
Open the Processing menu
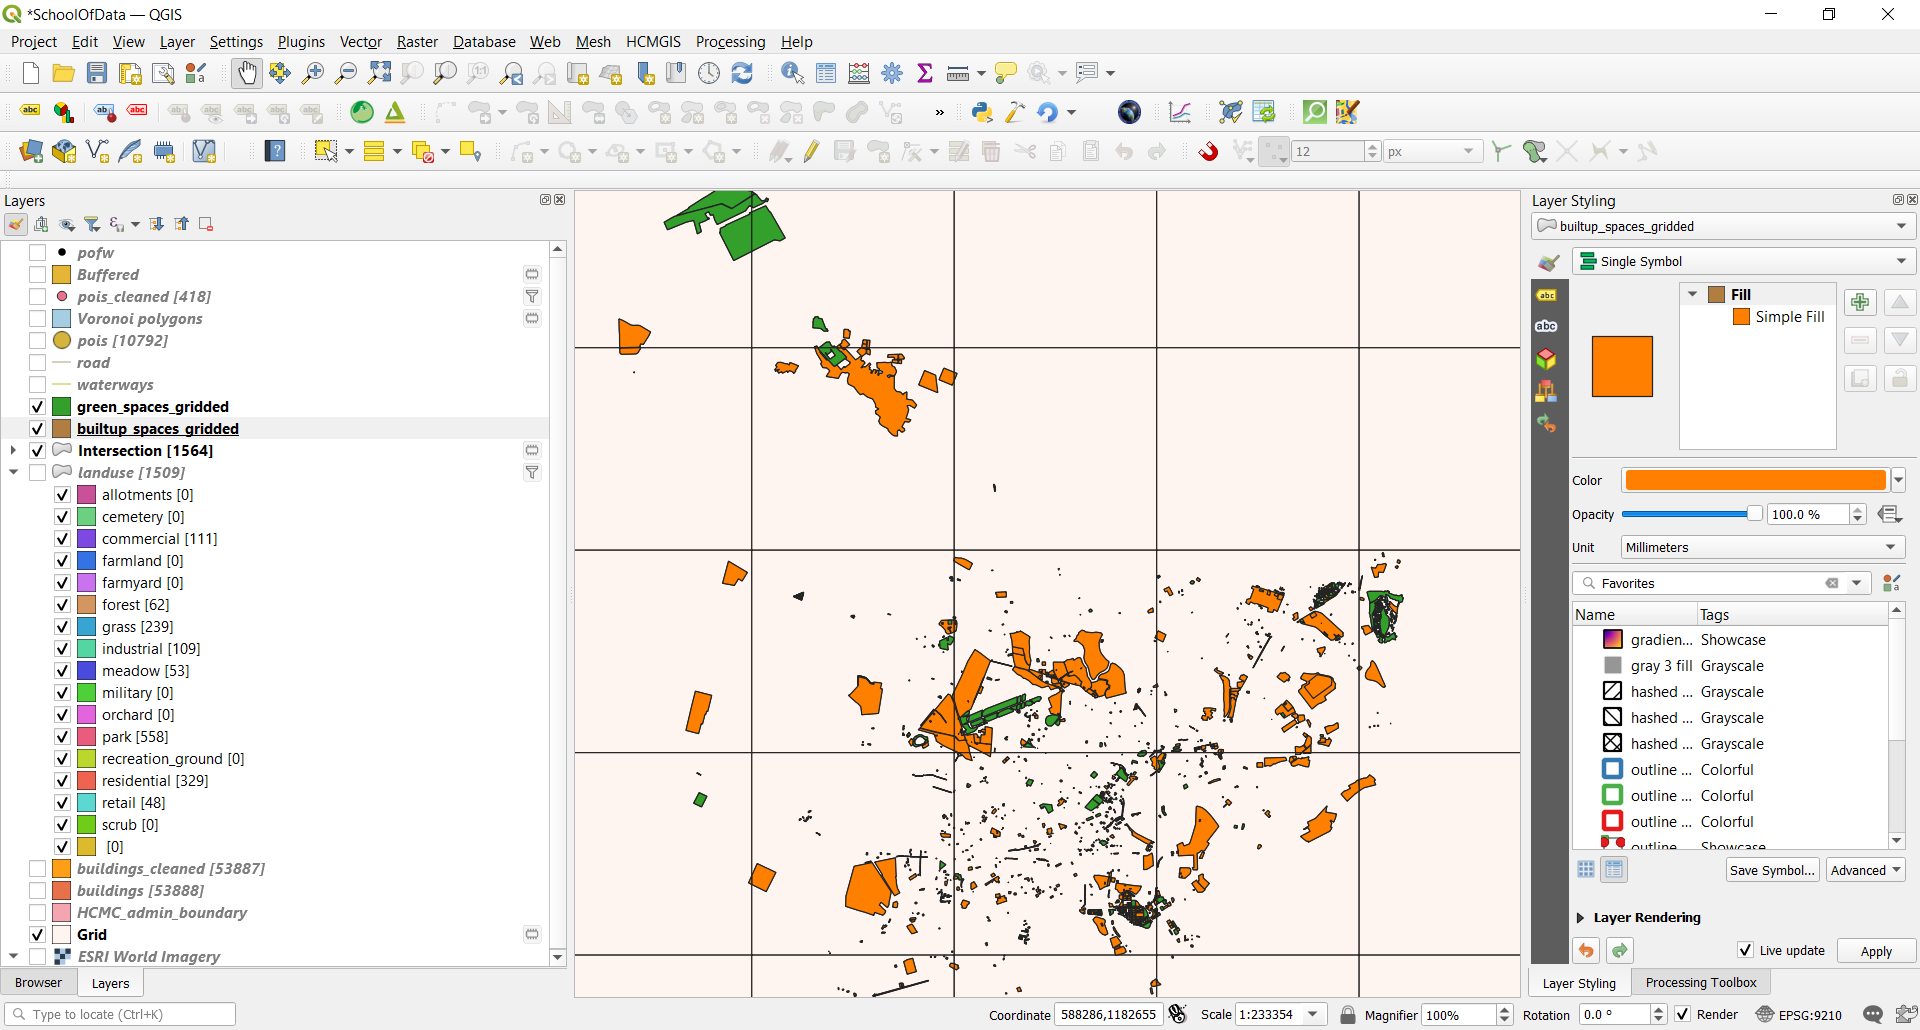(x=730, y=42)
